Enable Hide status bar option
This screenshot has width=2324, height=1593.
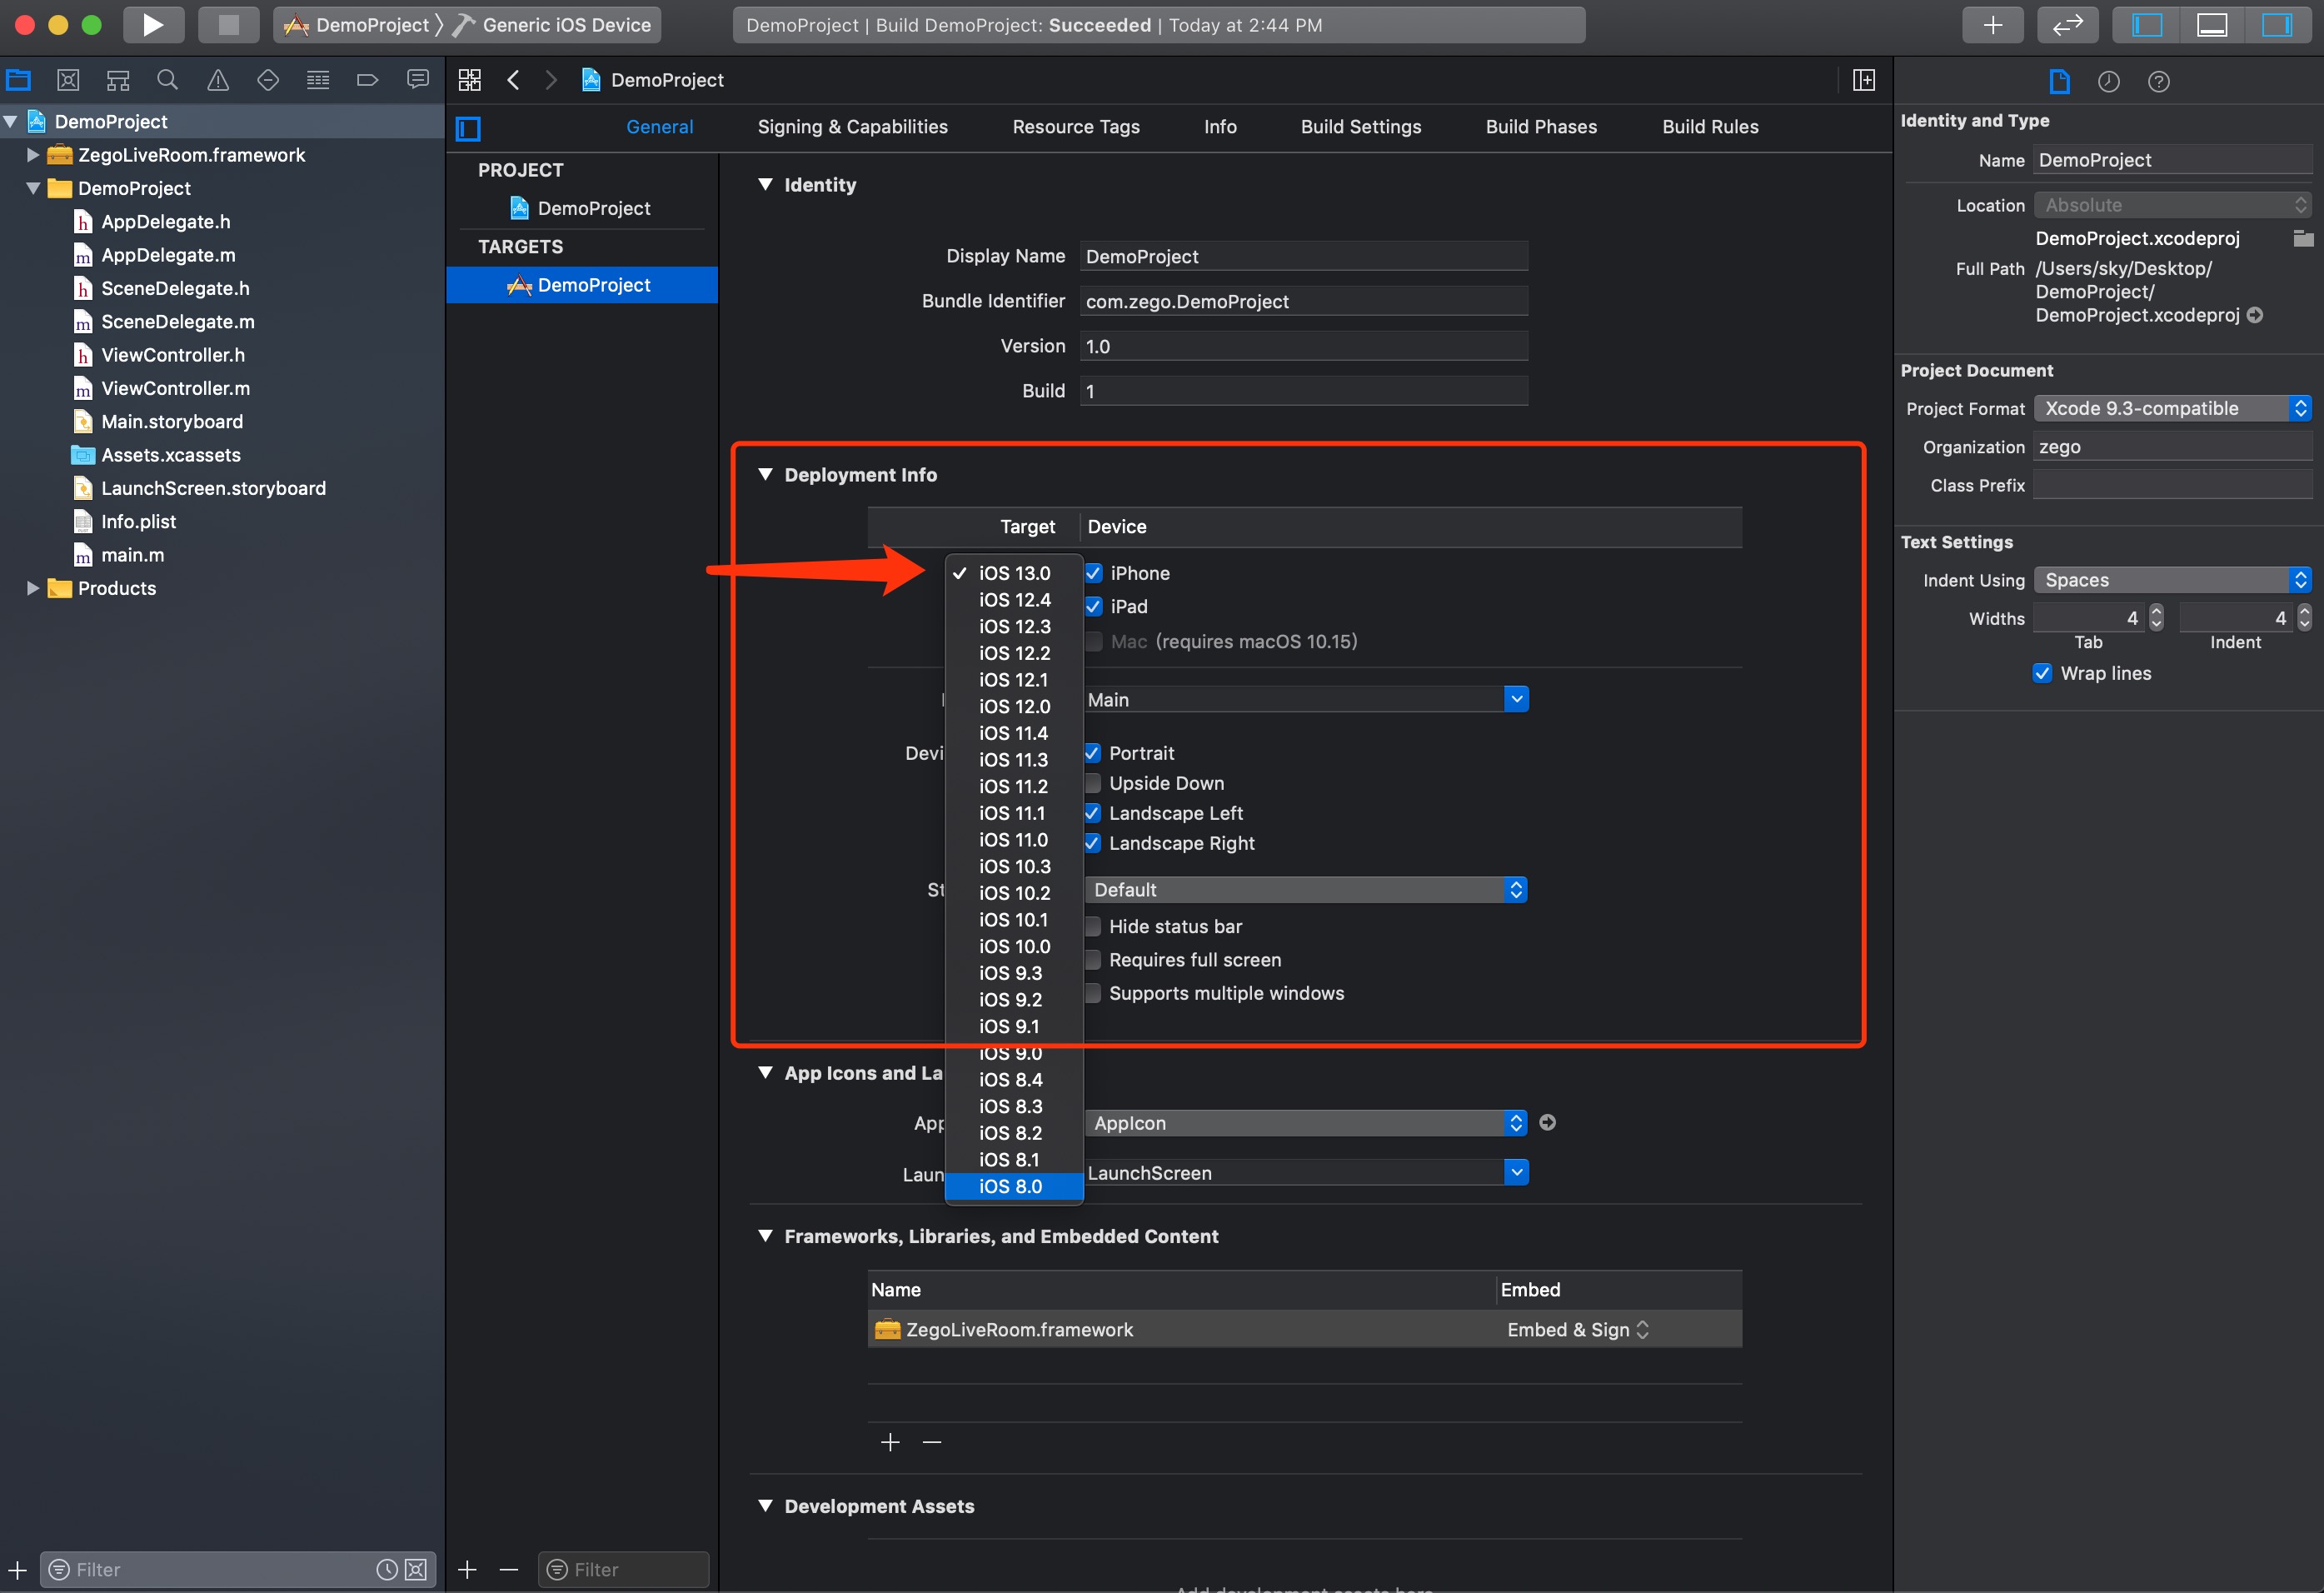click(1093, 926)
